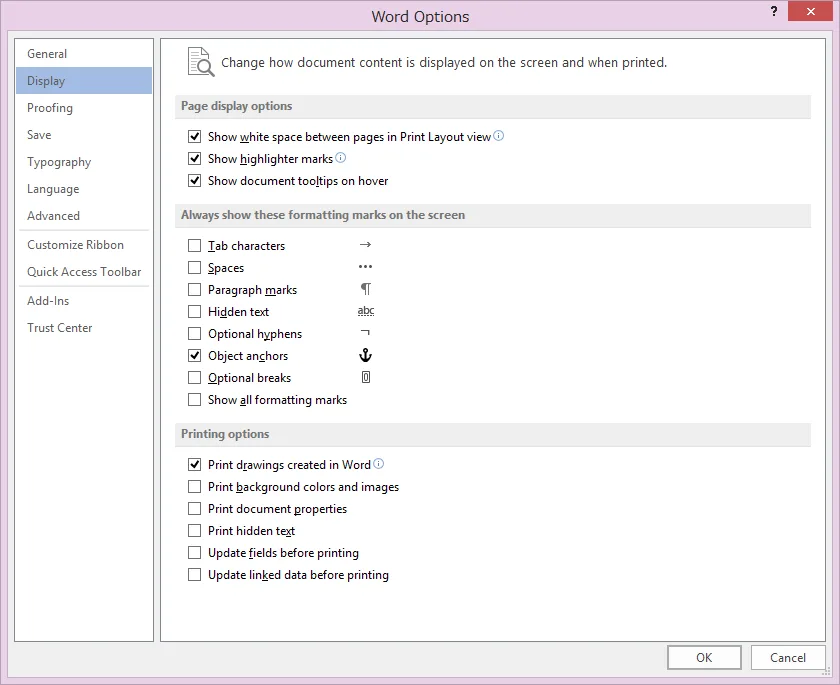
Task: Click info icon beside Print drawings in Word
Action: (x=378, y=464)
